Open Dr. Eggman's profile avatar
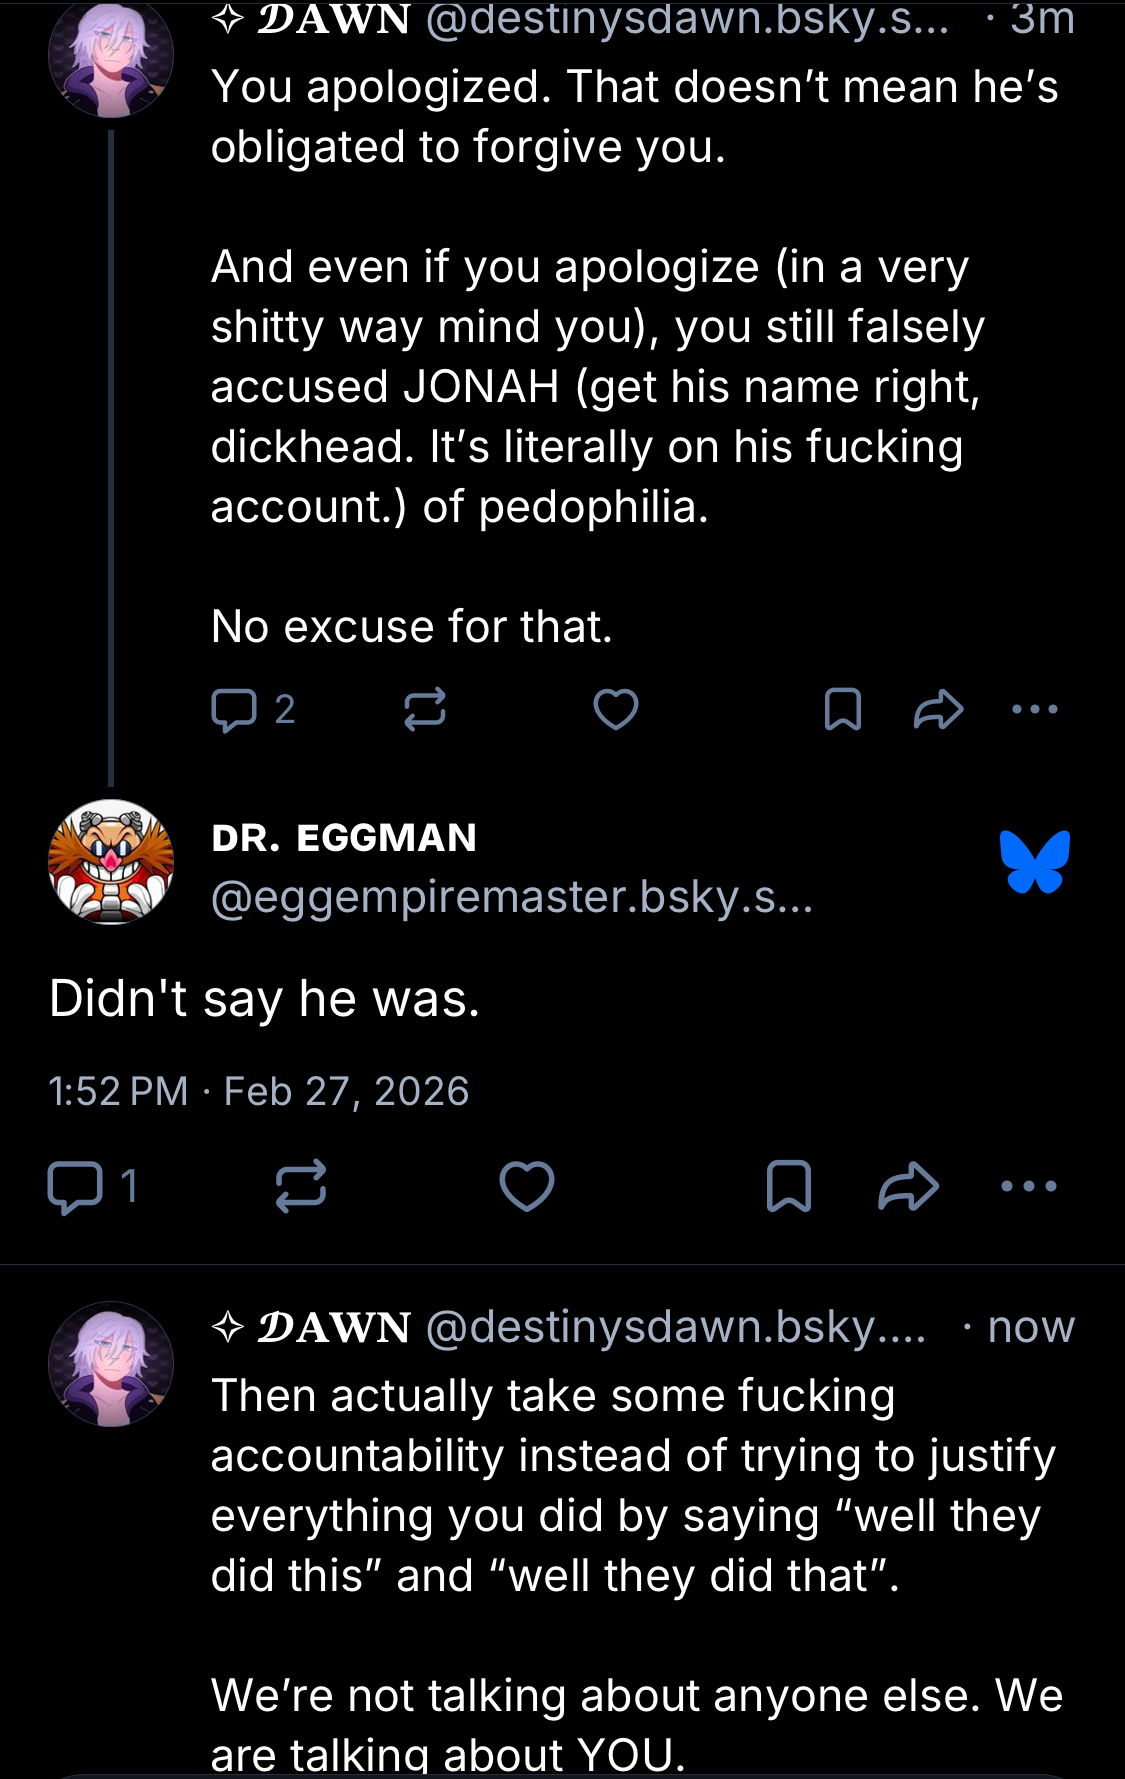The image size is (1125, 1779). point(111,862)
